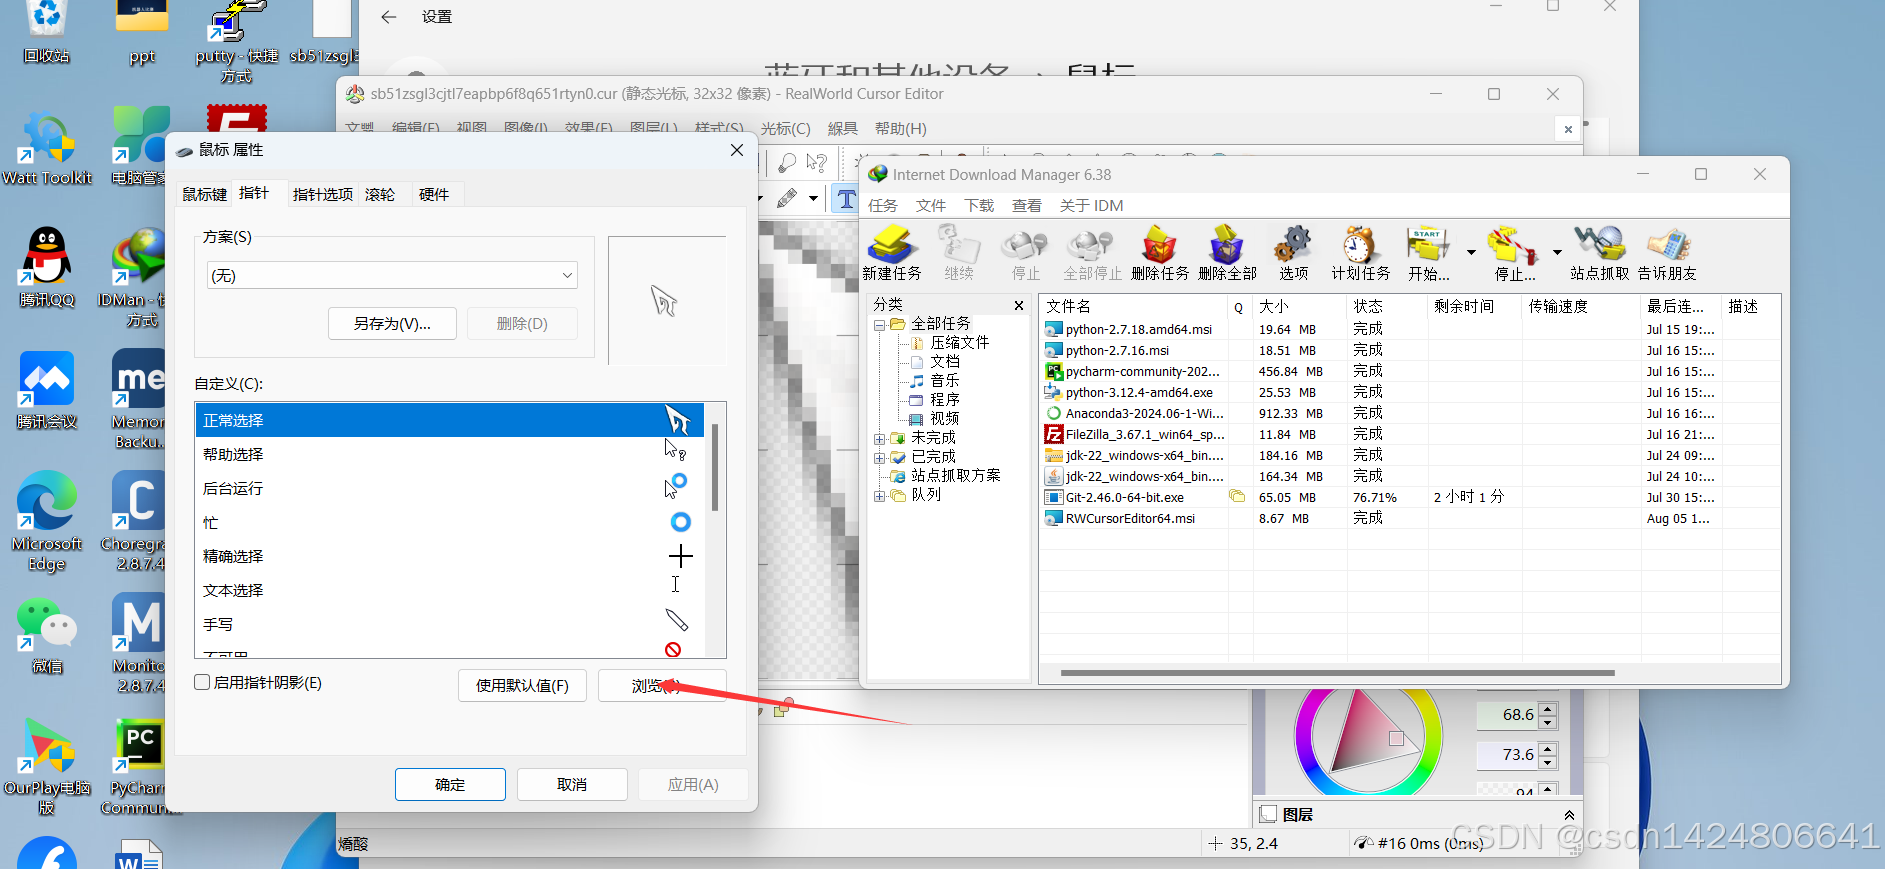Viewport: 1885px width, 869px height.
Task: Open dropdown arrow next to 停止 queue
Action: coord(1557,252)
